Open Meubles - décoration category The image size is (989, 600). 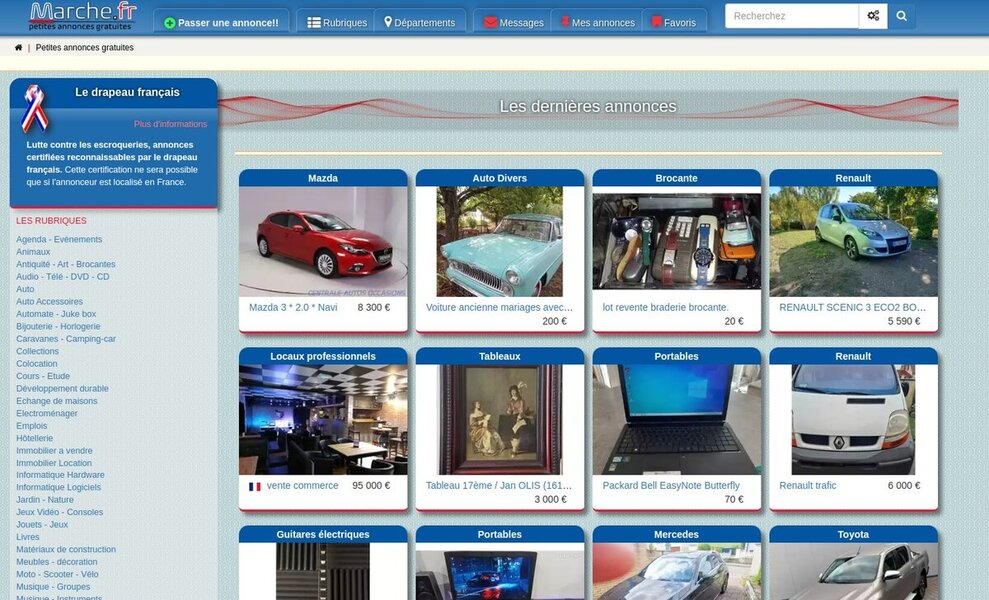[x=57, y=562]
